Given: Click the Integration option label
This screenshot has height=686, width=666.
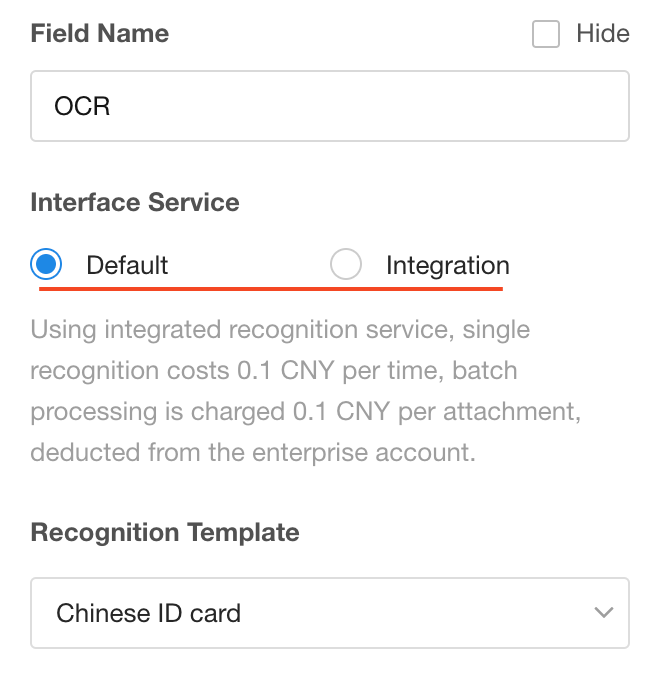Looking at the screenshot, I should coord(447,266).
